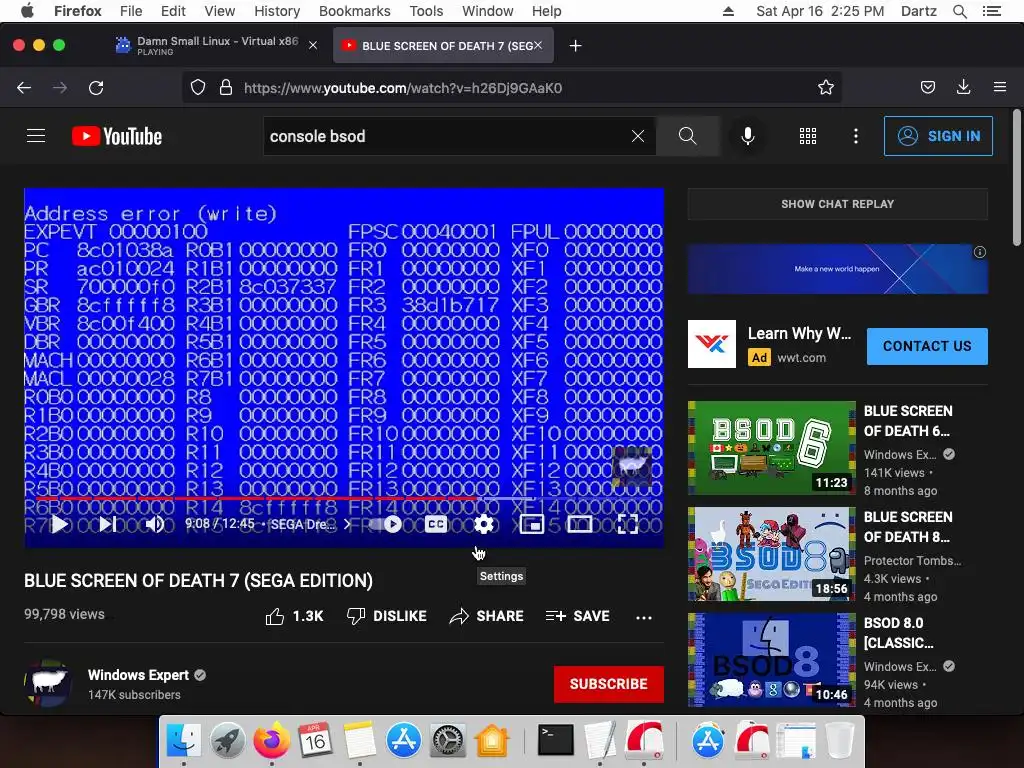Open BSOD 8.0 CLASSIC video title

898,633
